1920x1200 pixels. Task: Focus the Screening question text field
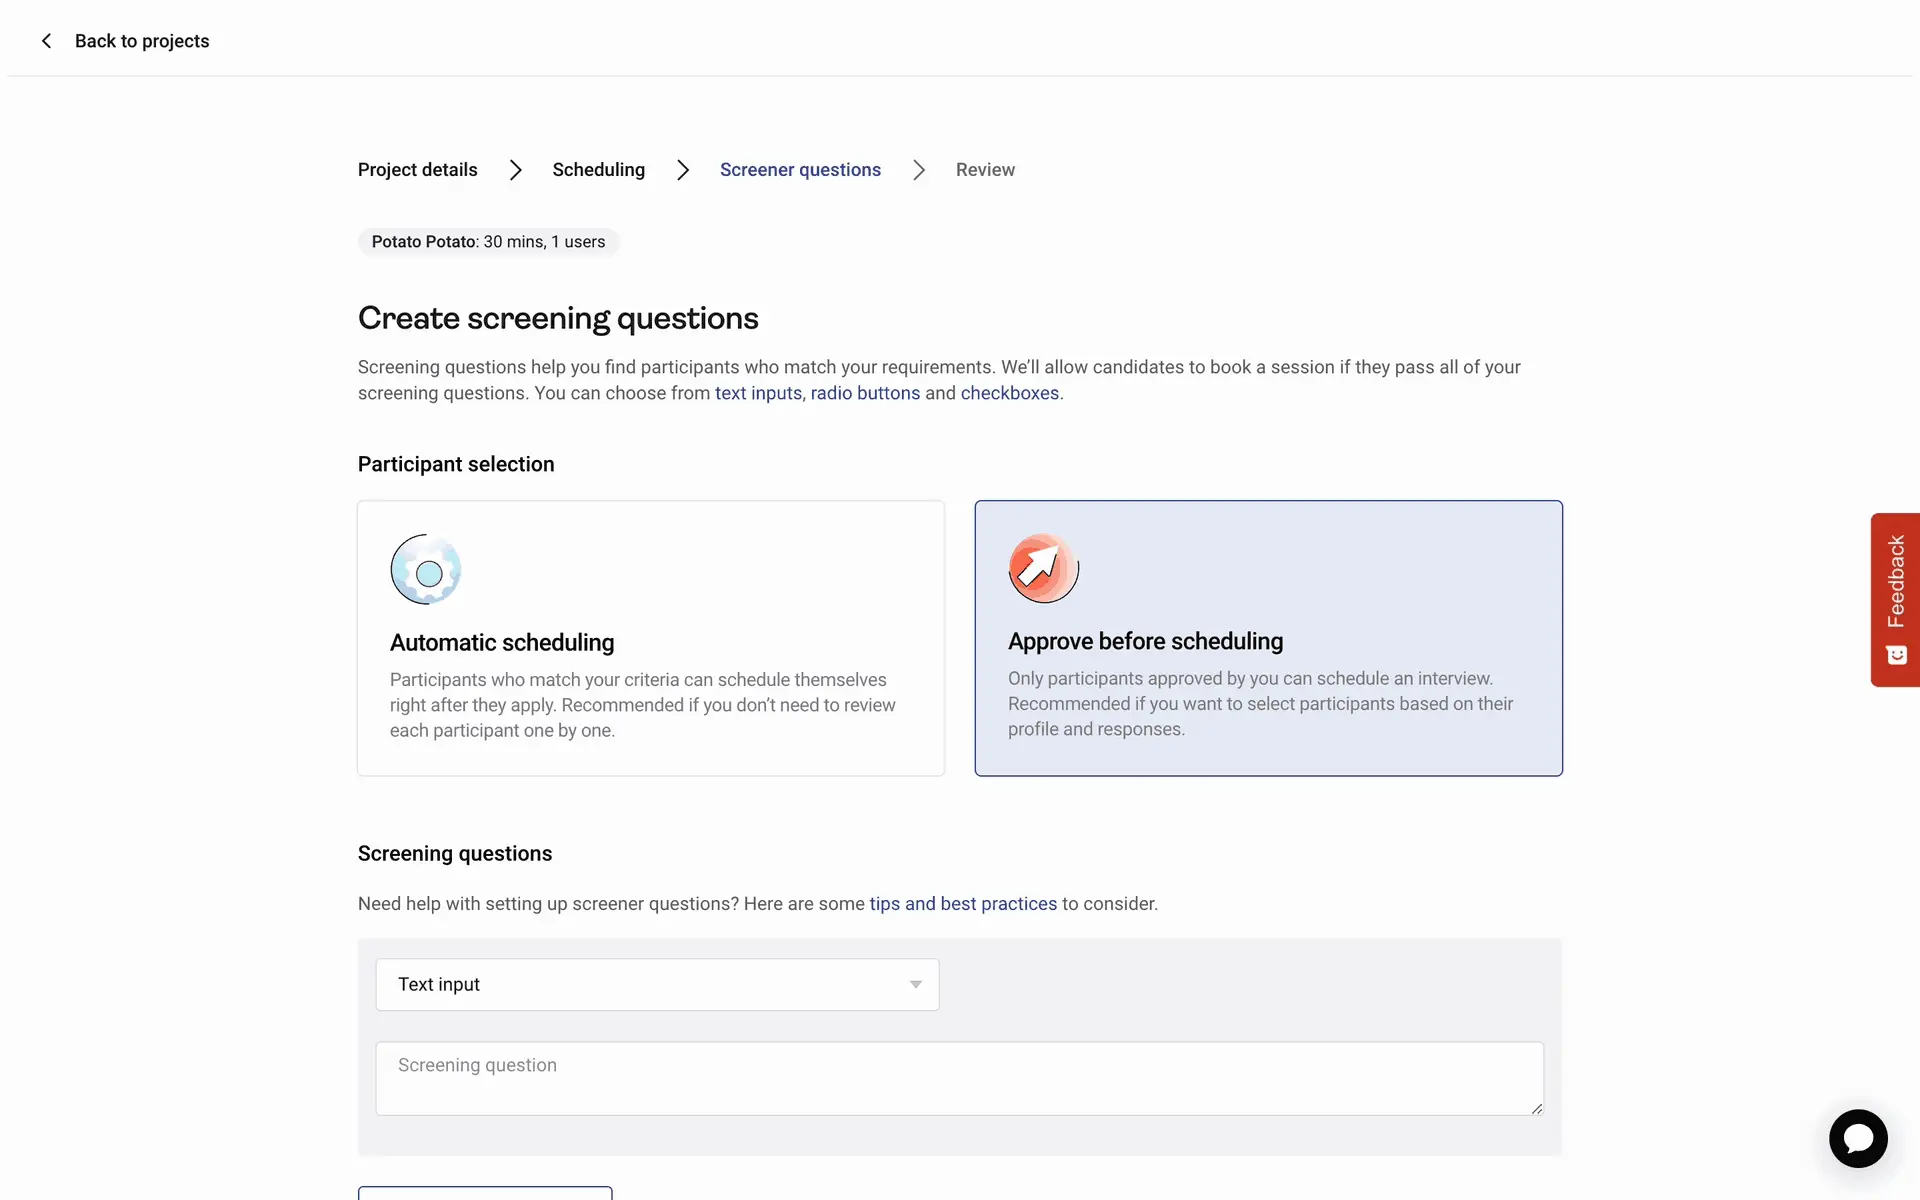pos(958,1078)
